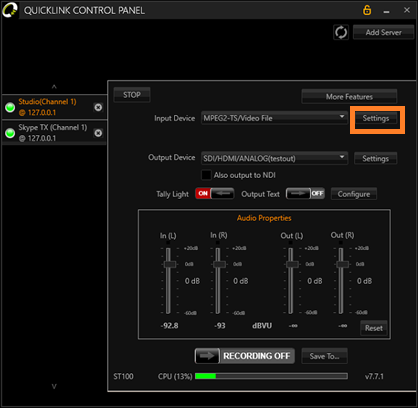The image size is (418, 408).
Task: Click the In (R) audio slider handle
Action: coord(219,264)
